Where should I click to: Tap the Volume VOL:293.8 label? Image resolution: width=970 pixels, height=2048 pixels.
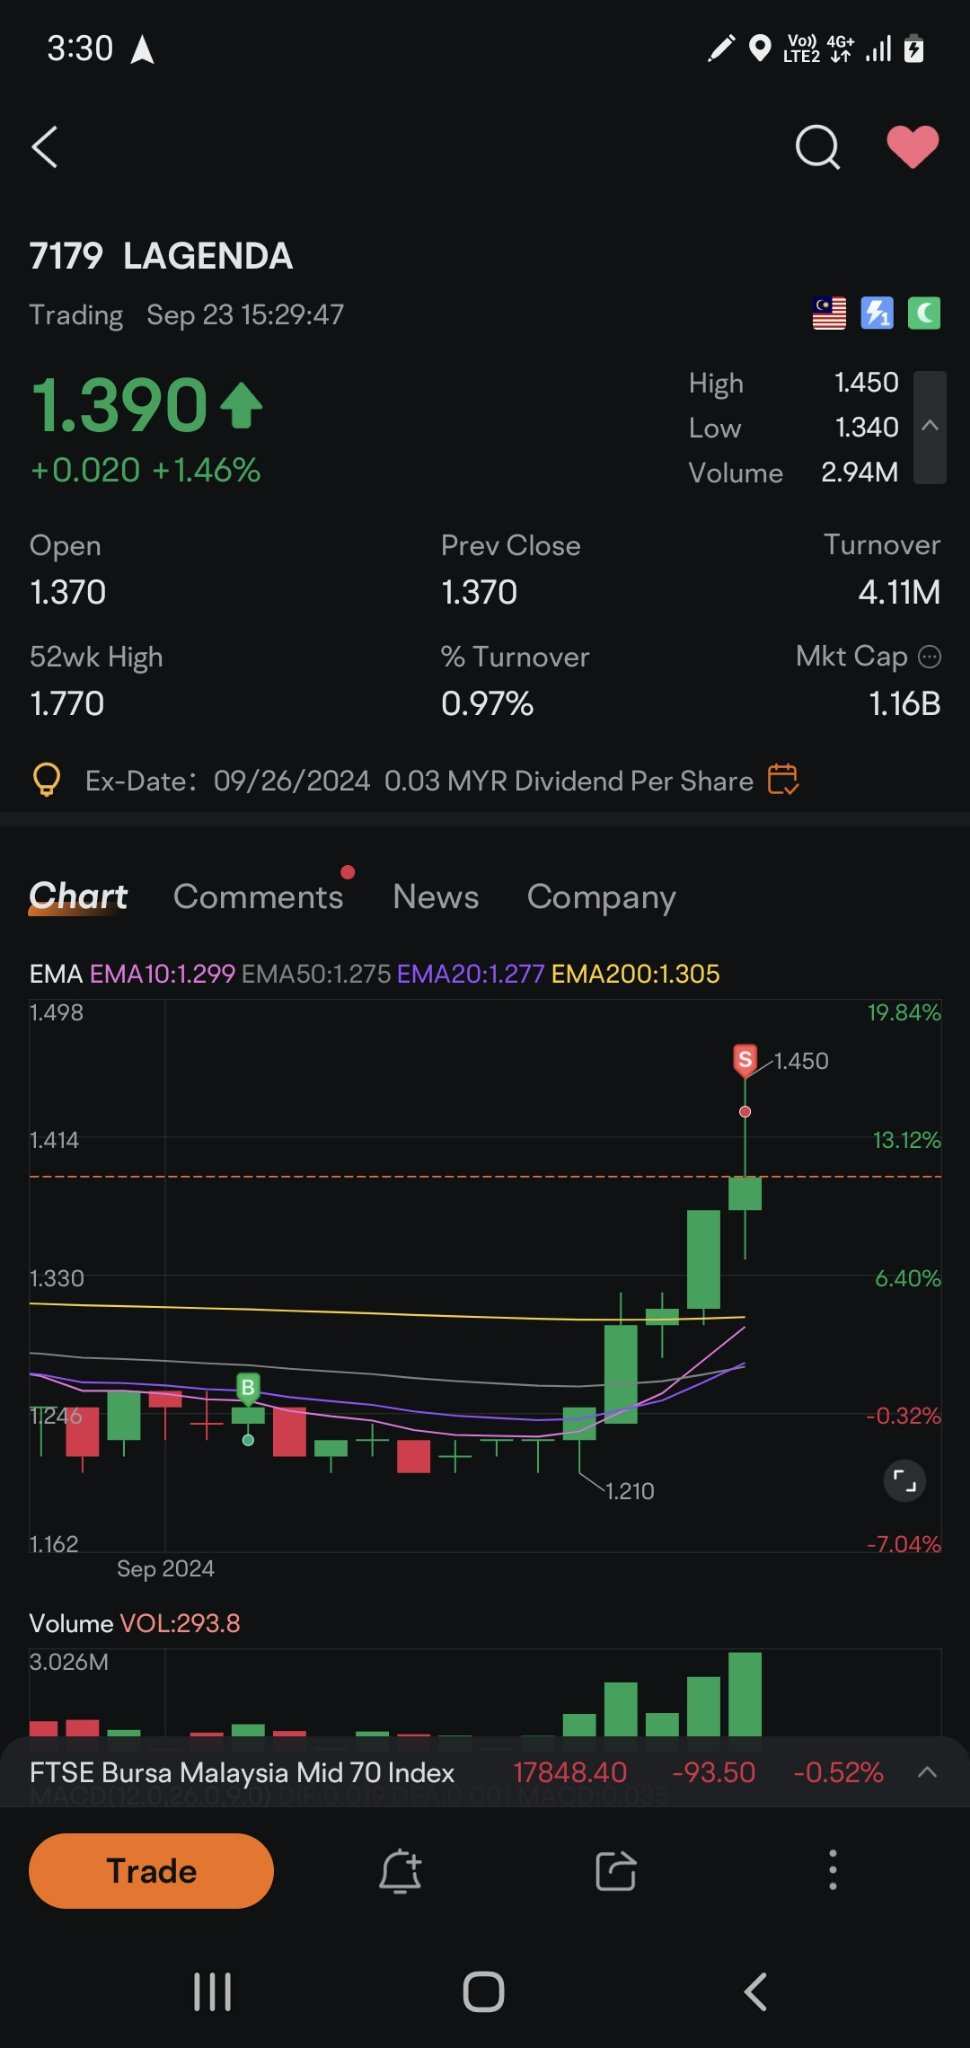tap(135, 1623)
